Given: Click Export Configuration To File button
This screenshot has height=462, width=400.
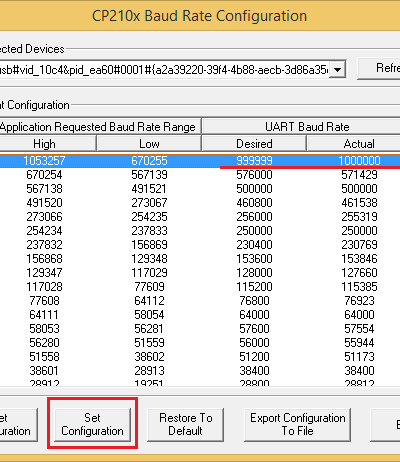Looking at the screenshot, I should pyautogui.click(x=297, y=424).
